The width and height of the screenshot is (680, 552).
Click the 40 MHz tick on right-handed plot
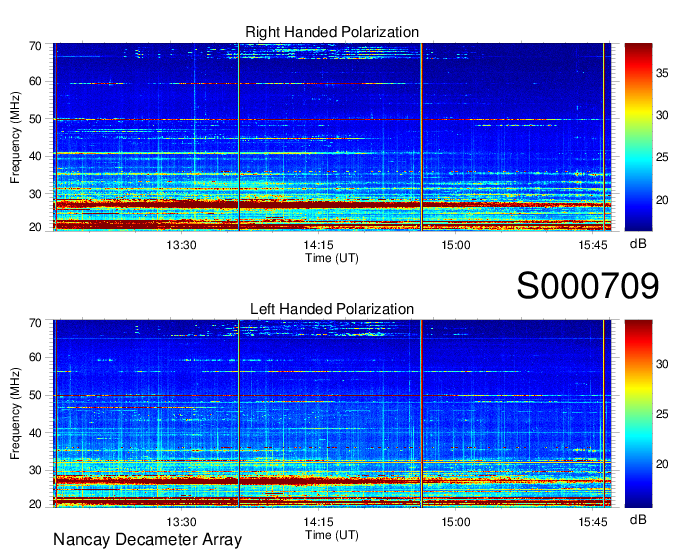point(35,156)
